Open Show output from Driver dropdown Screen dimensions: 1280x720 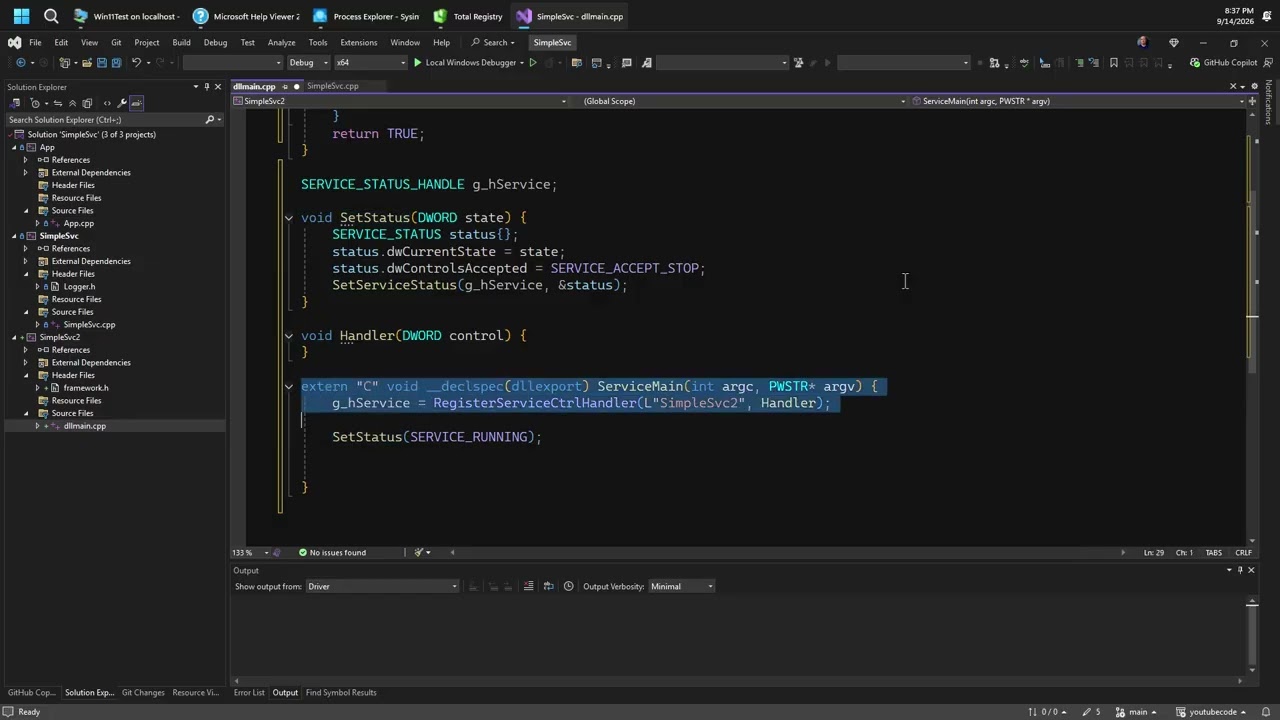382,586
